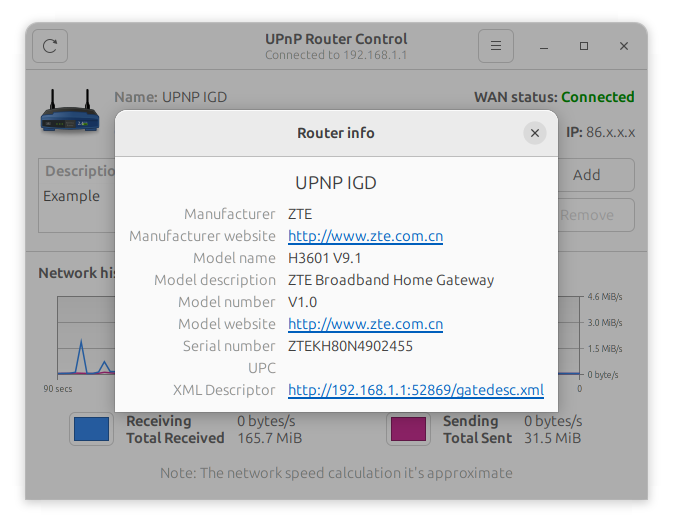
Task: Click the refresh icon in the header bar
Action: point(50,46)
